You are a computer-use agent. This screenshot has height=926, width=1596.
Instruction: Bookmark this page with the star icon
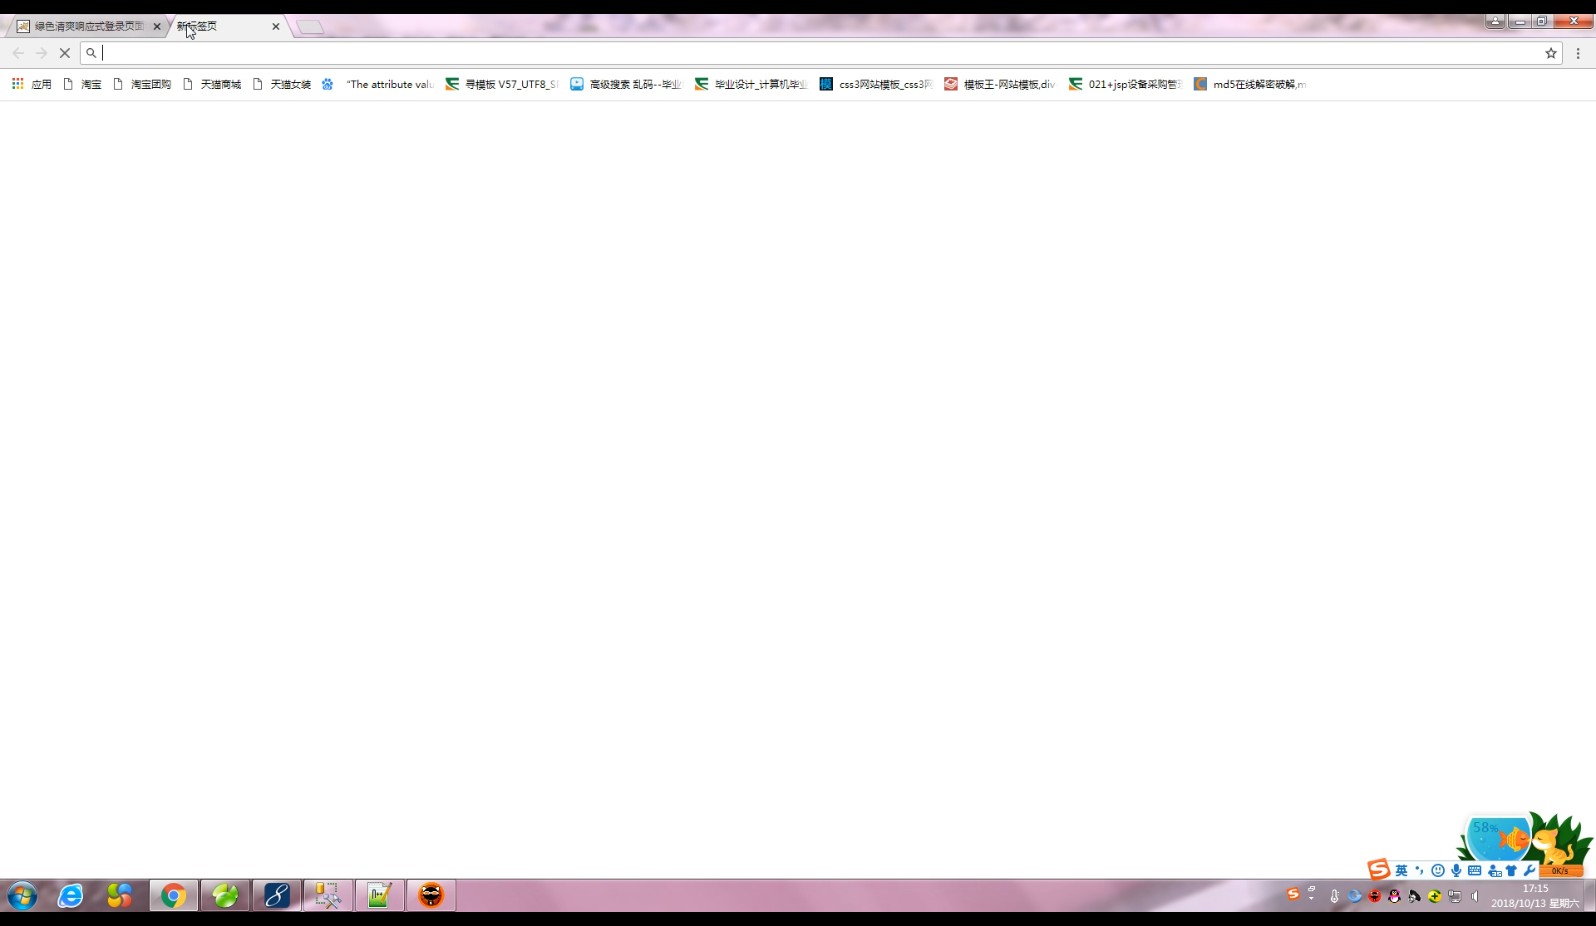(1551, 53)
